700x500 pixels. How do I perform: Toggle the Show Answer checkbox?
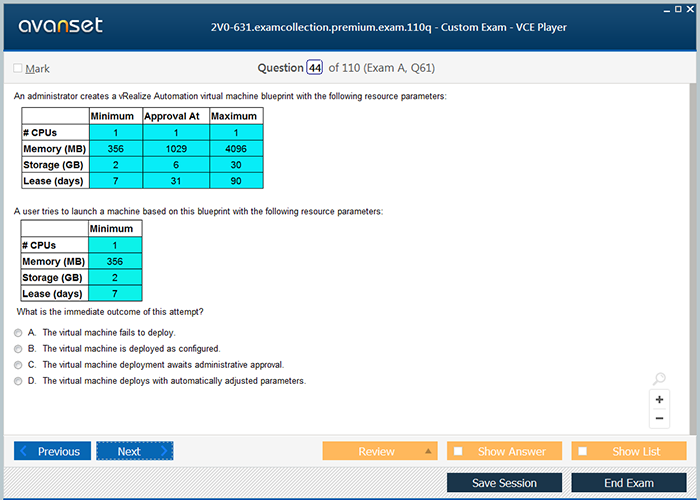click(458, 451)
